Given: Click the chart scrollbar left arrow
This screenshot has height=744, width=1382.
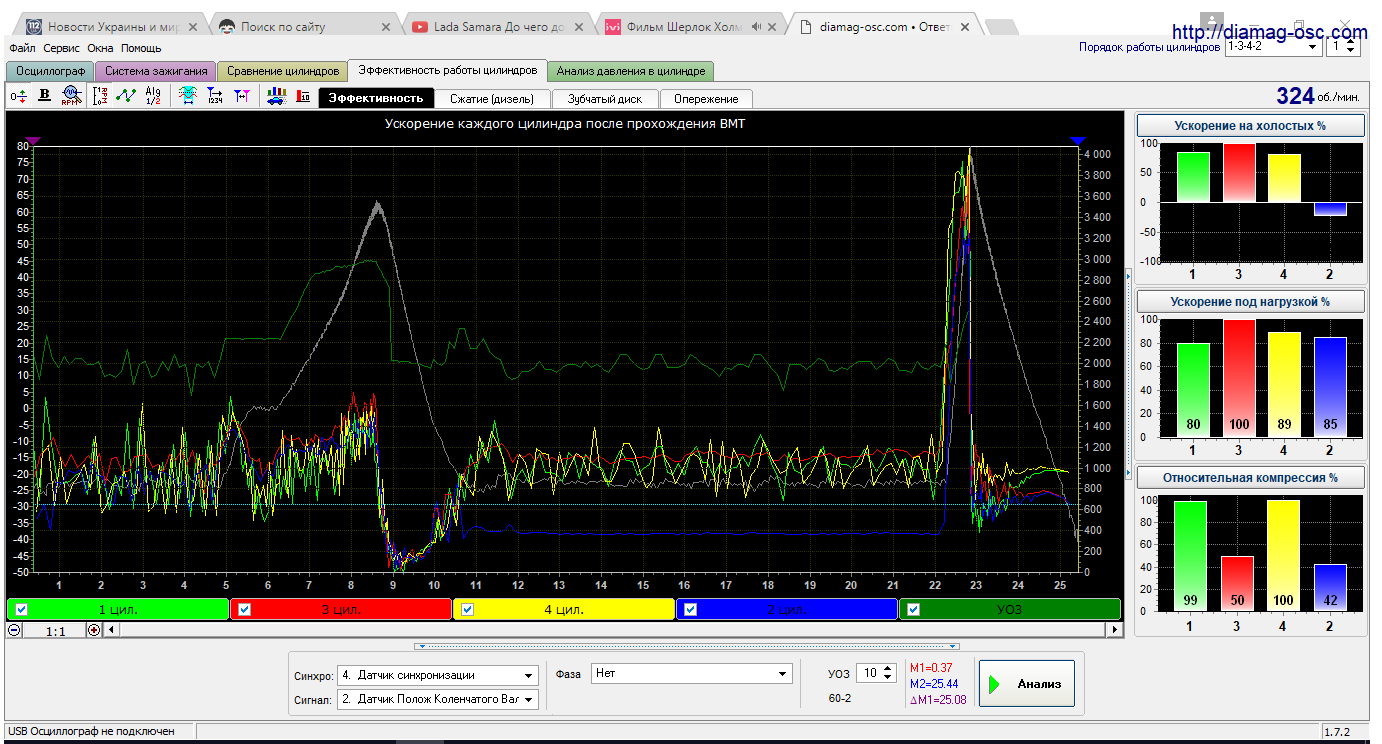Looking at the screenshot, I should pyautogui.click(x=111, y=630).
